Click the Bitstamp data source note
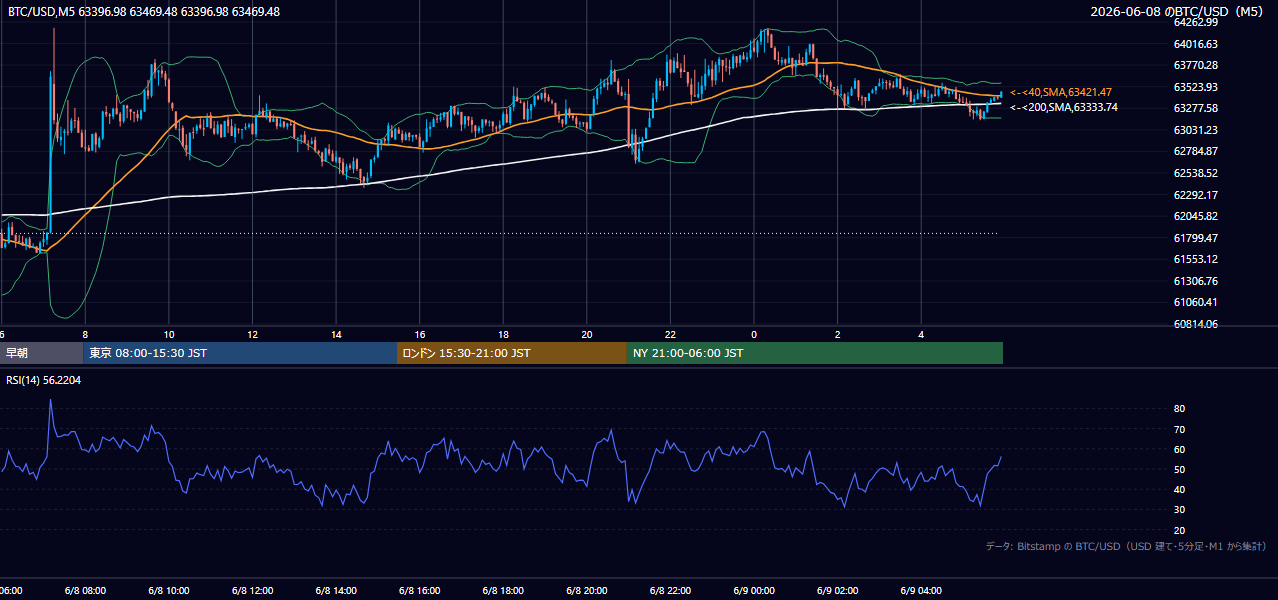Screen dimensions: 1278x600 click(1126, 546)
